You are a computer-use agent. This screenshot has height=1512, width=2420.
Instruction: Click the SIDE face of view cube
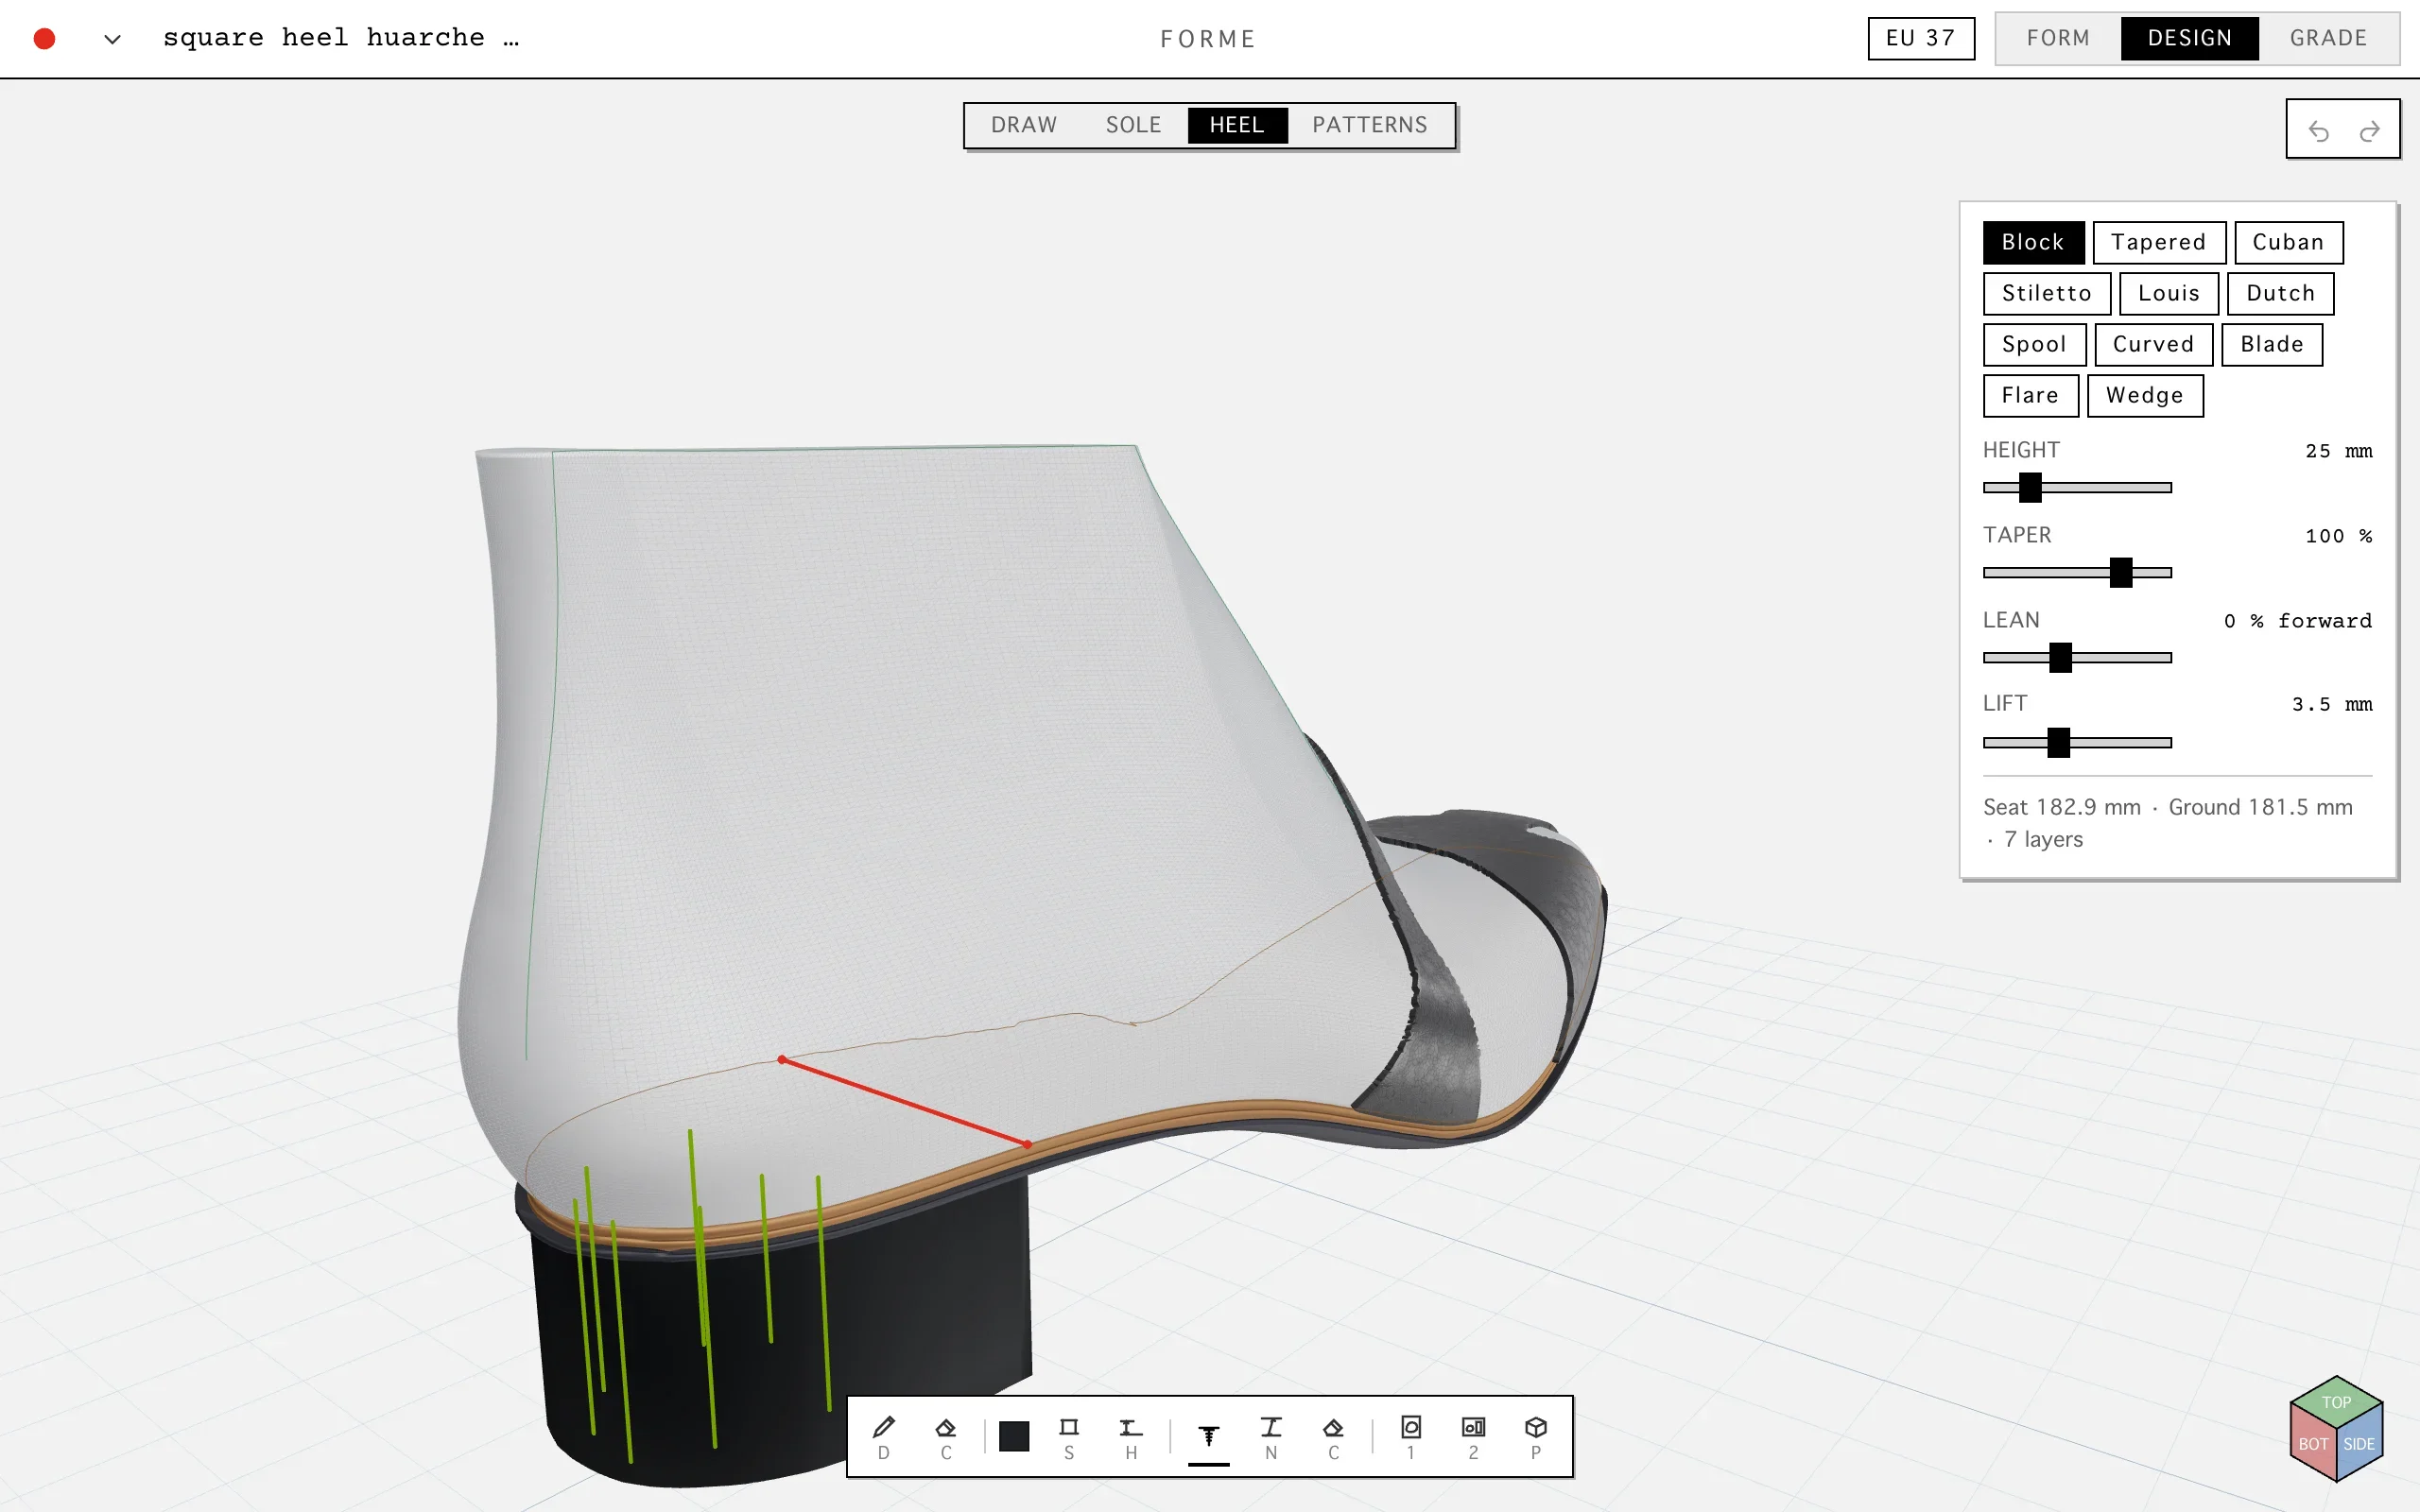pos(2359,1444)
